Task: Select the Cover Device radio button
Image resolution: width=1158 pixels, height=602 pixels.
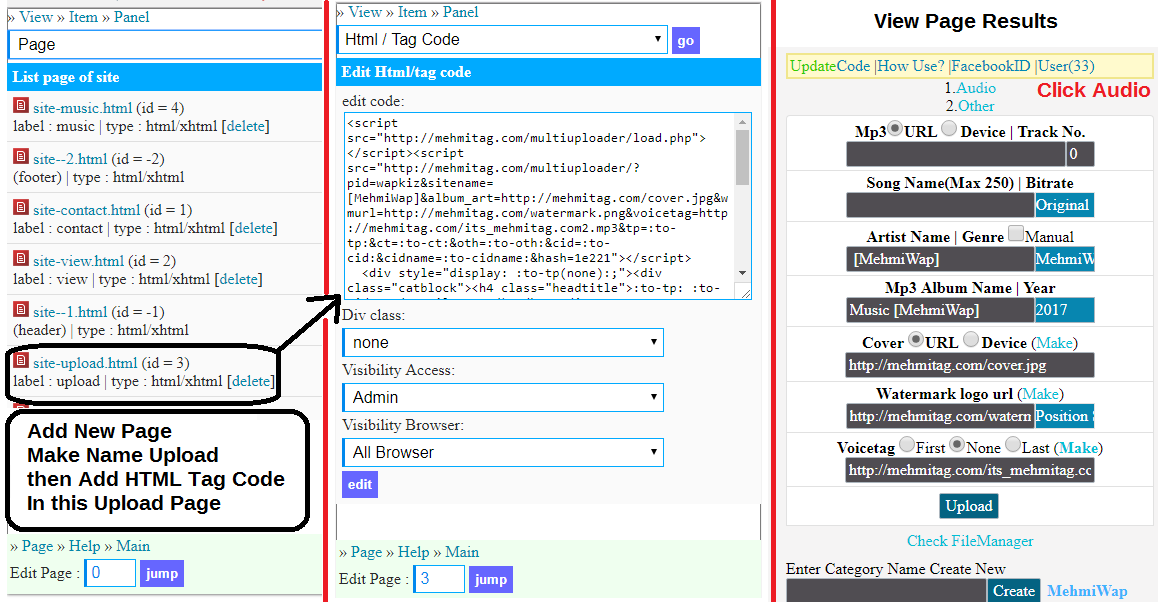Action: [971, 341]
